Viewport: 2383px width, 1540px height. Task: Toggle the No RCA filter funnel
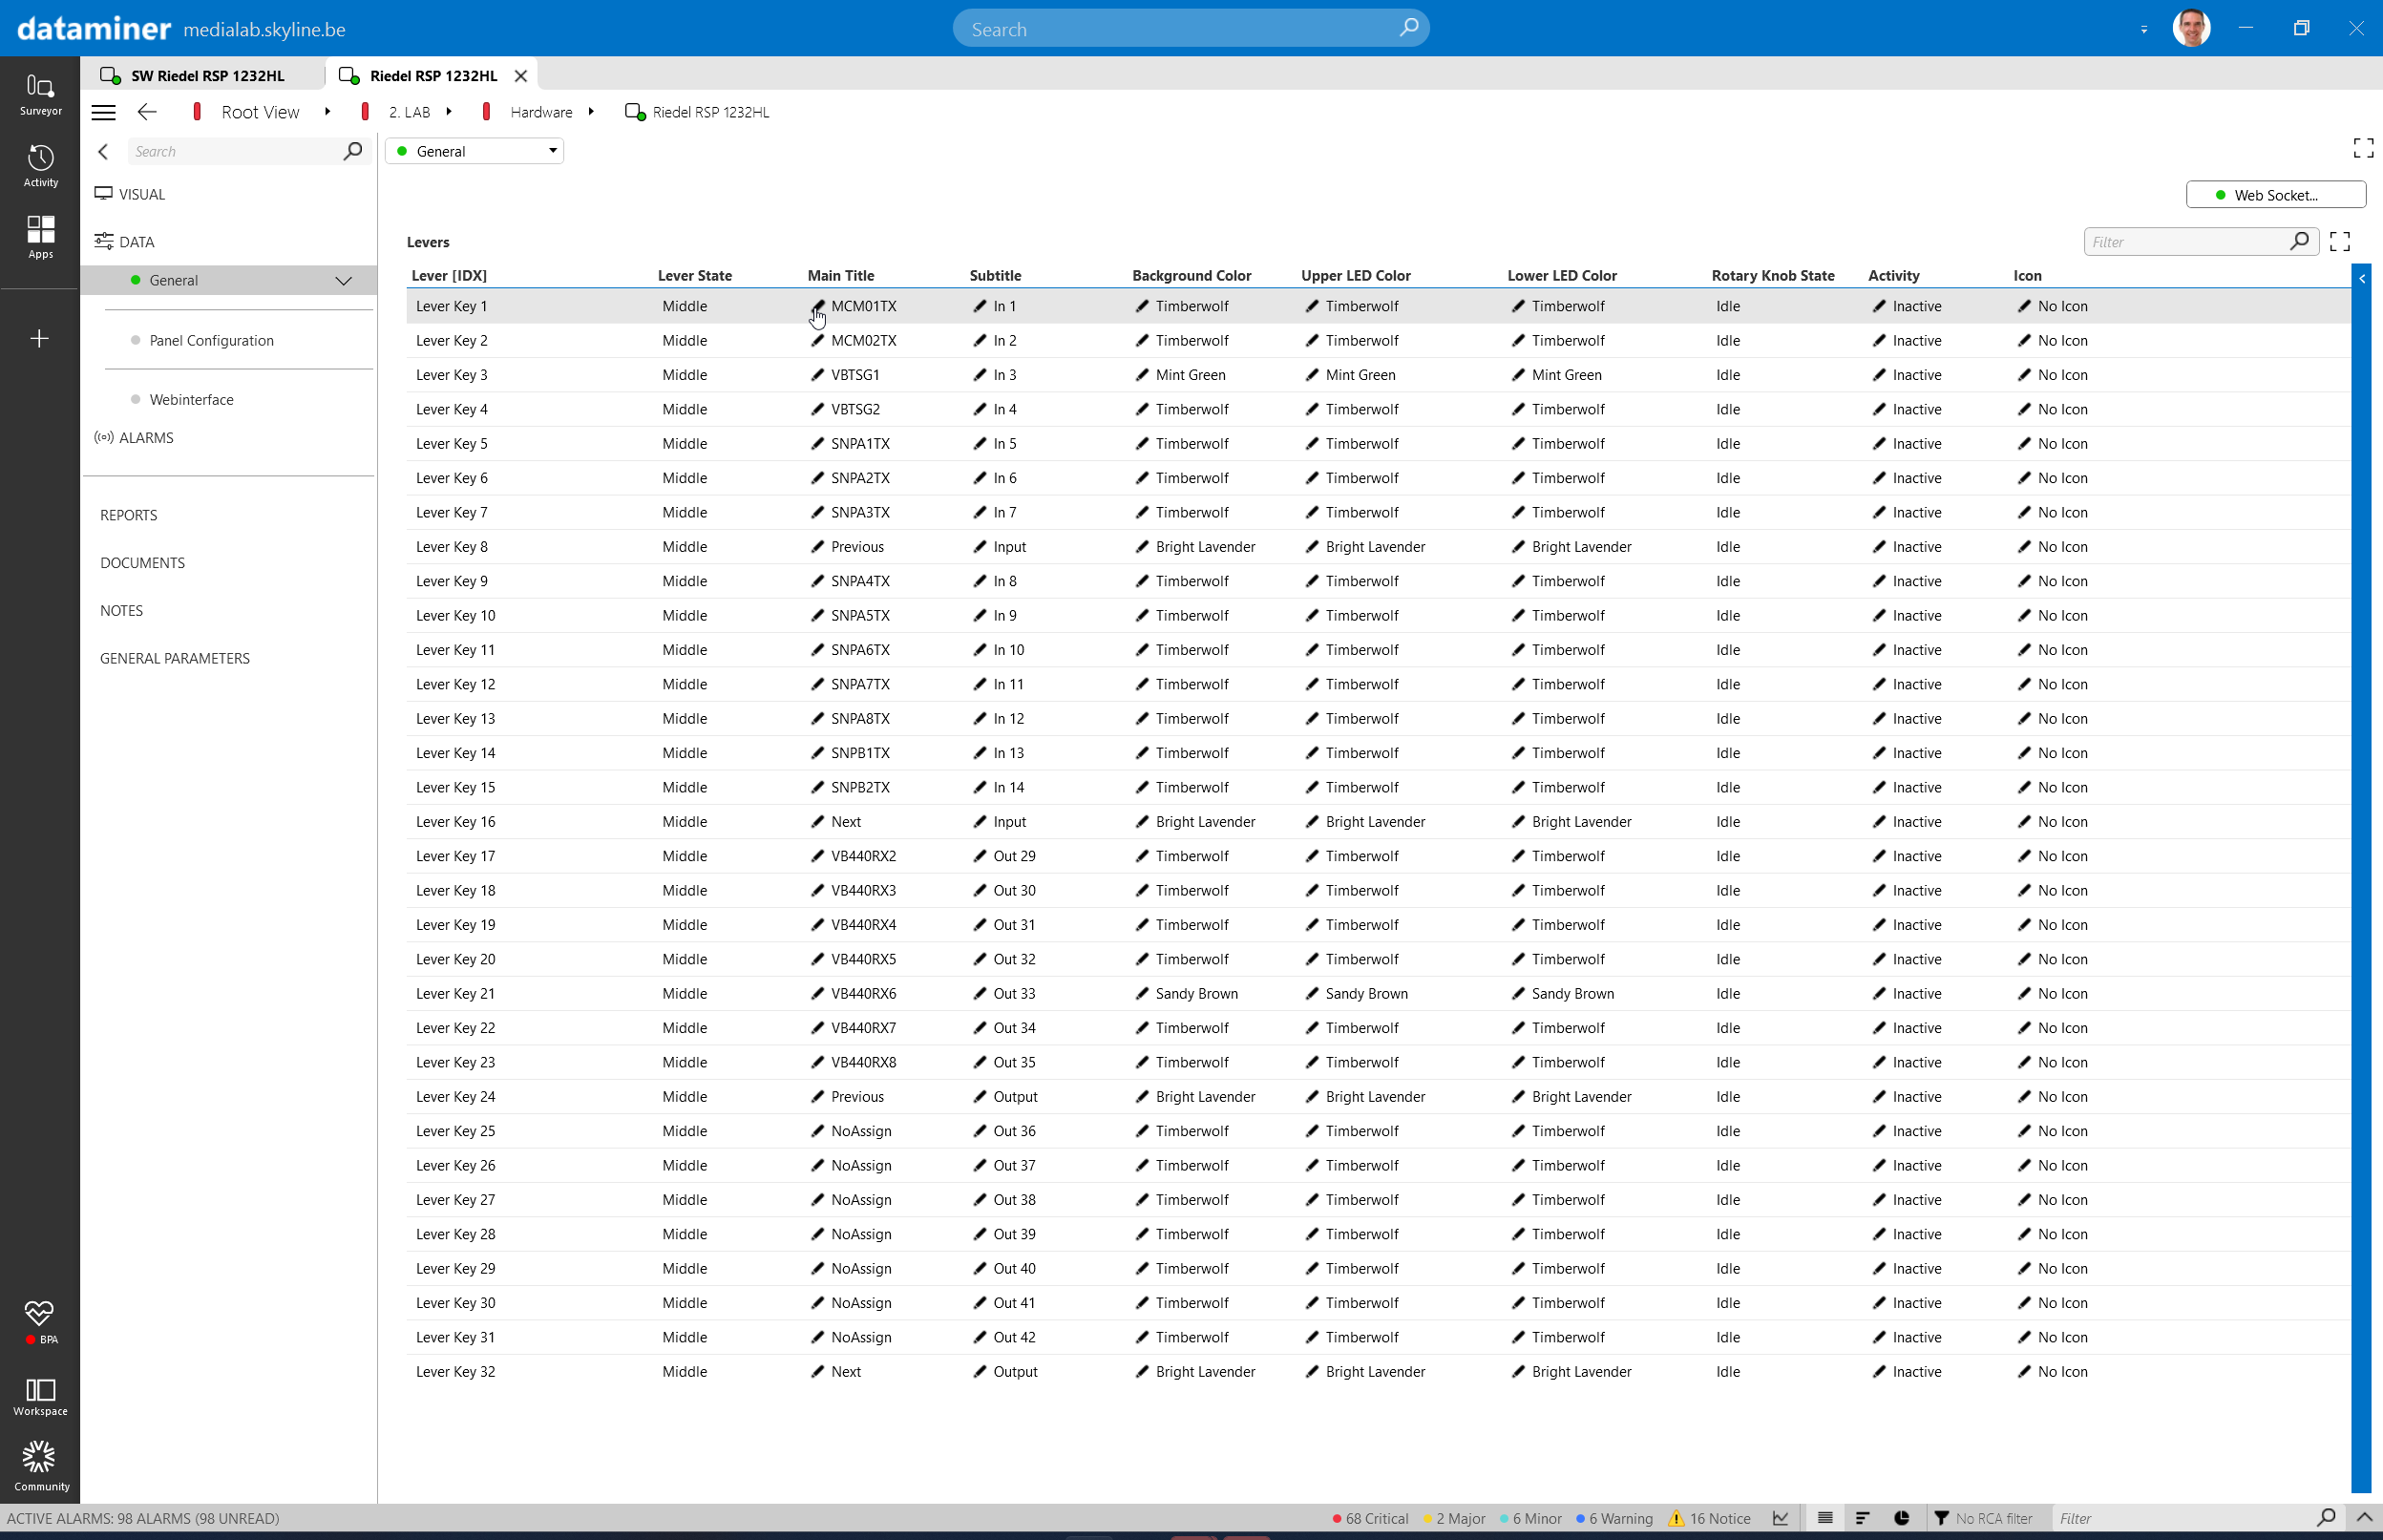[1941, 1517]
